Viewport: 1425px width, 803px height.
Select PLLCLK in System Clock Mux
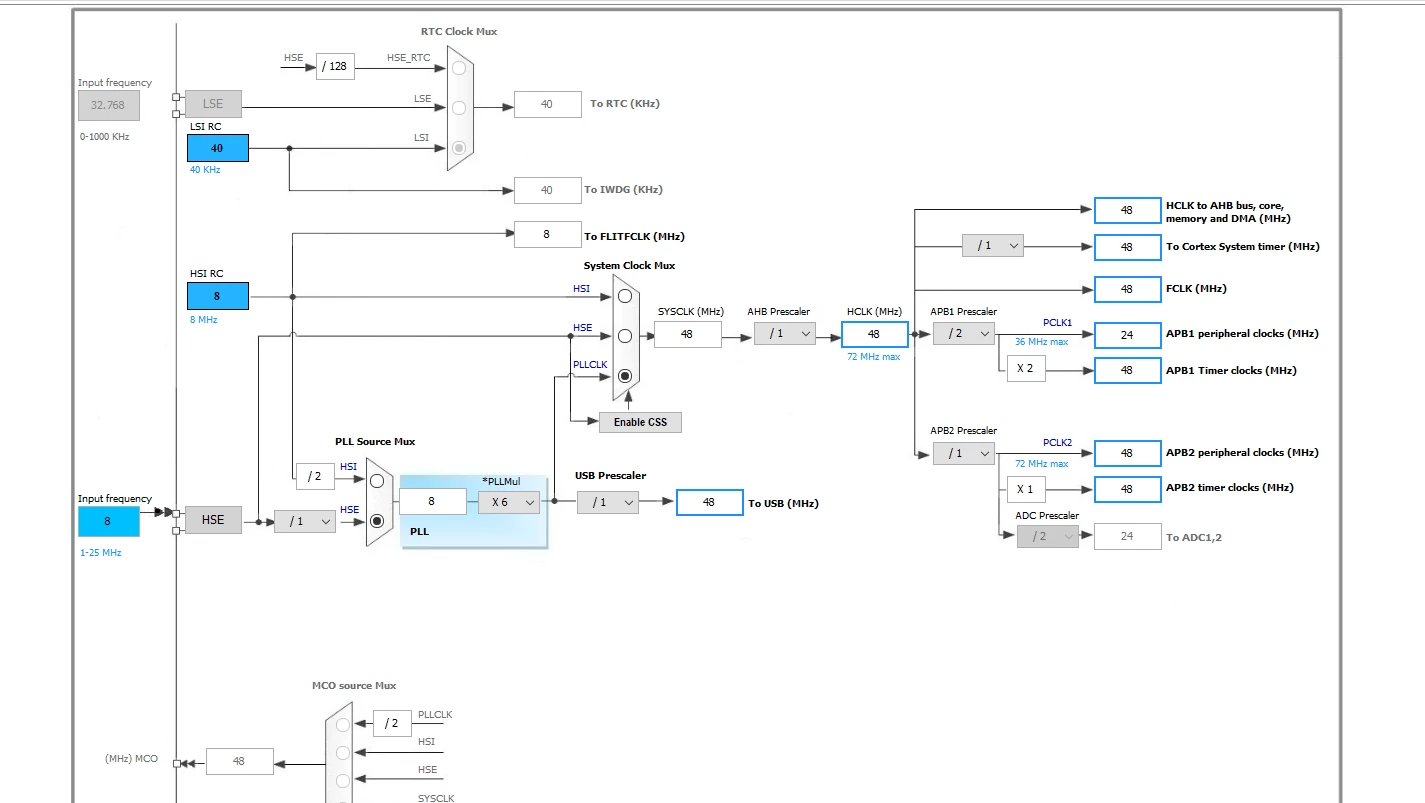click(x=626, y=376)
